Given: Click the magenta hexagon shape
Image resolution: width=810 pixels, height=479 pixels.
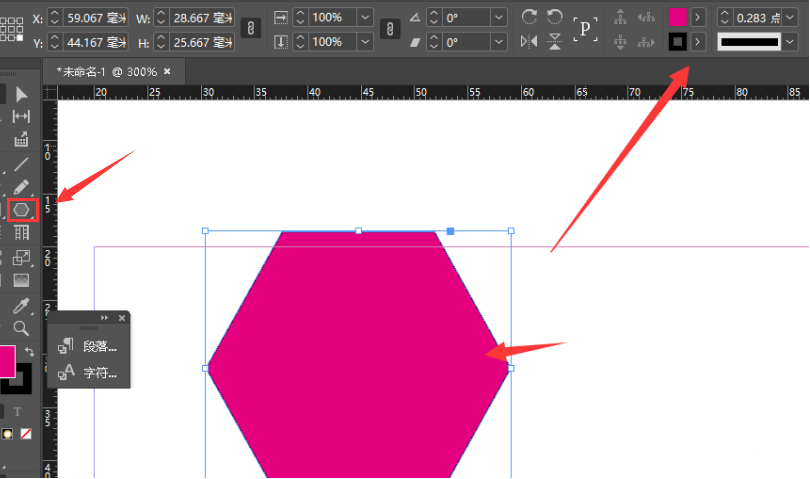Looking at the screenshot, I should (359, 354).
